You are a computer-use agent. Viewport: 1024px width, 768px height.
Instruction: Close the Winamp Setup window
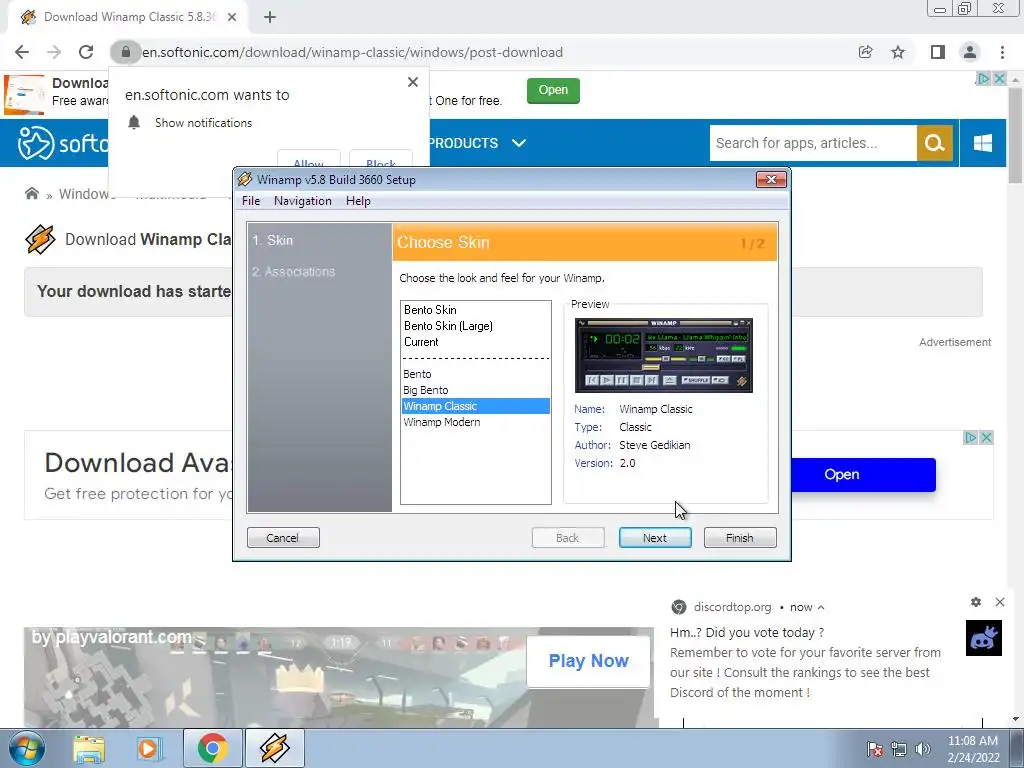(x=771, y=180)
